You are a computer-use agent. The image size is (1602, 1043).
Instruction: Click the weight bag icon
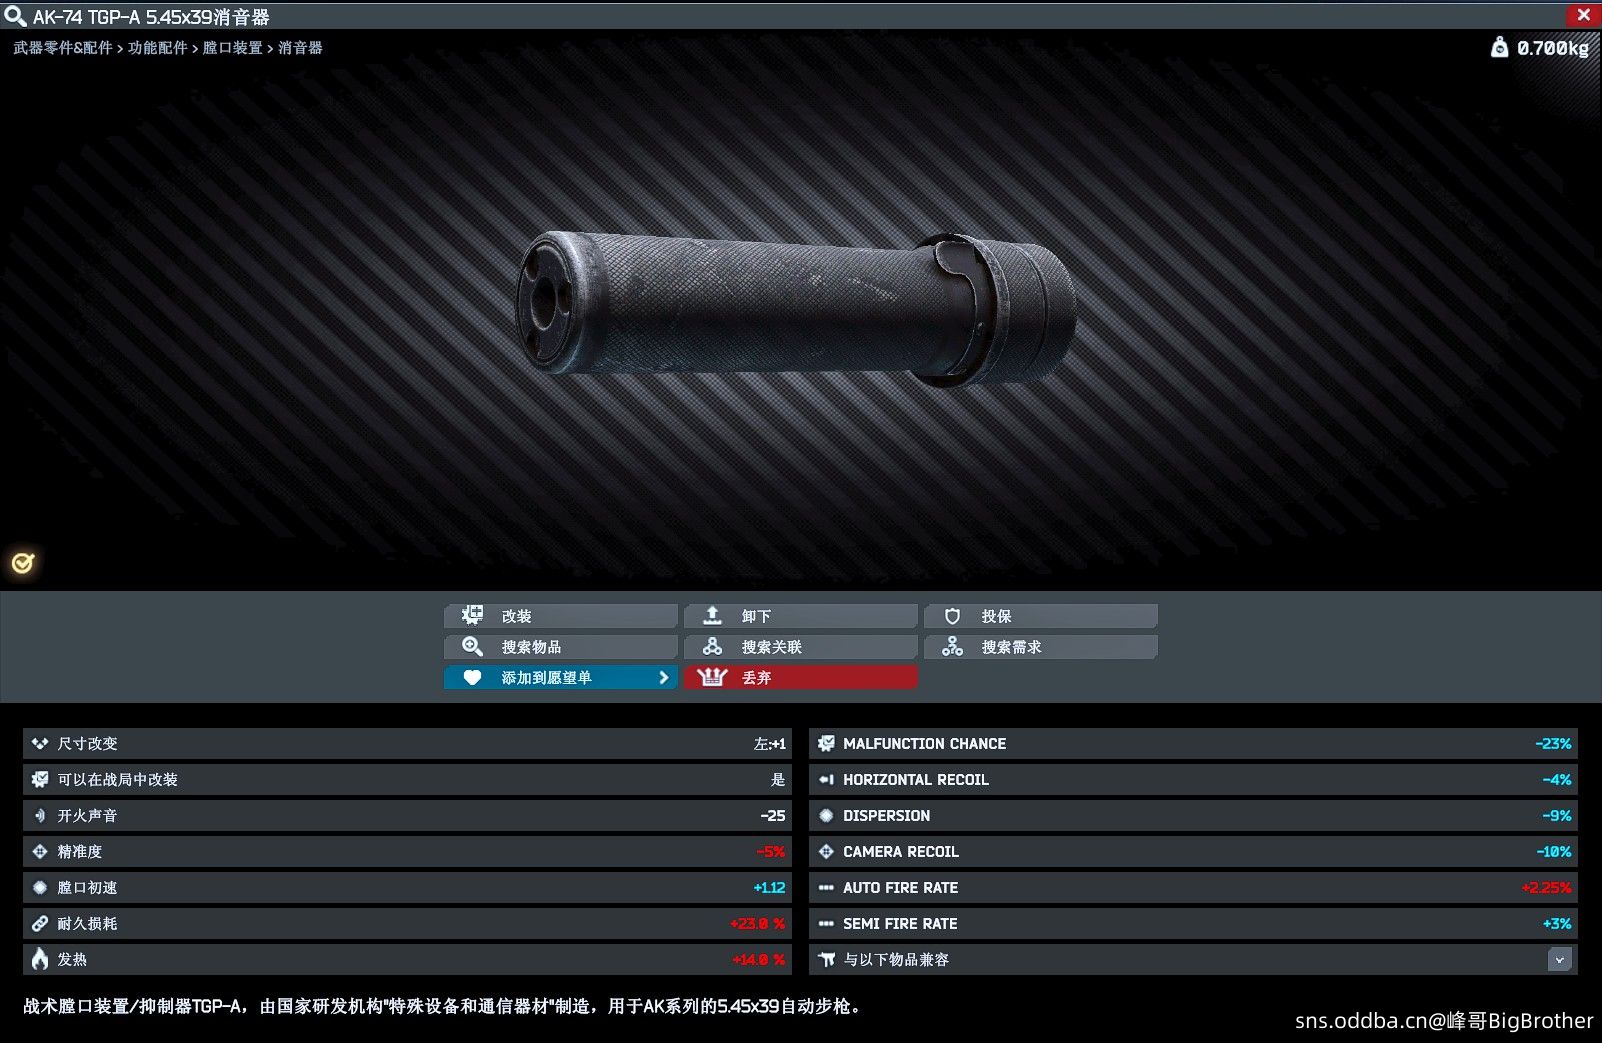click(x=1499, y=47)
